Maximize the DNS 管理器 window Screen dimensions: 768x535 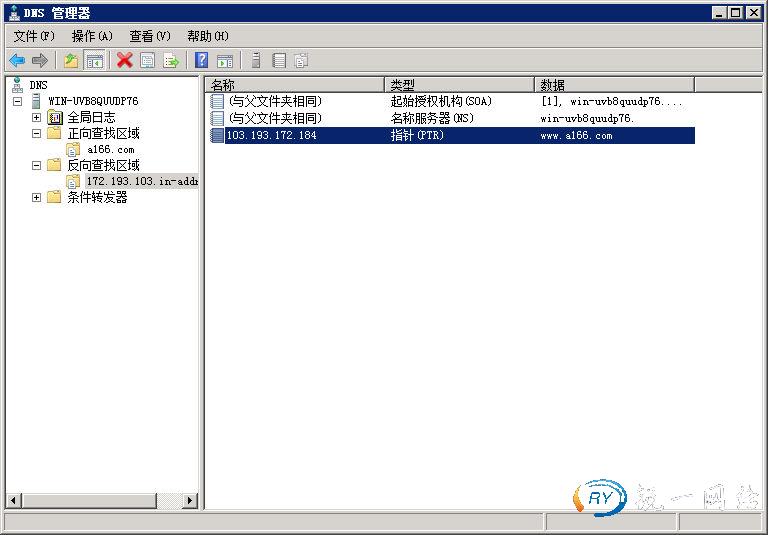[x=735, y=13]
